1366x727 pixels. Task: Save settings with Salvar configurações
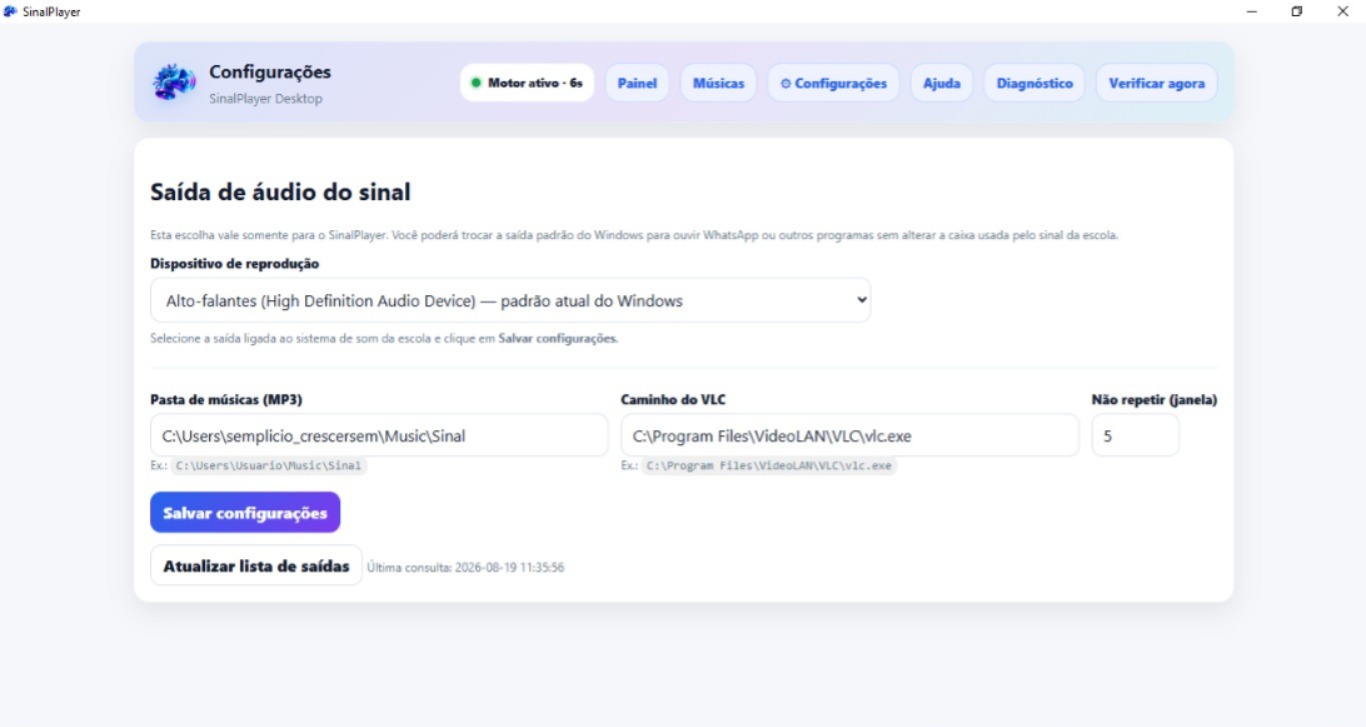[245, 512]
